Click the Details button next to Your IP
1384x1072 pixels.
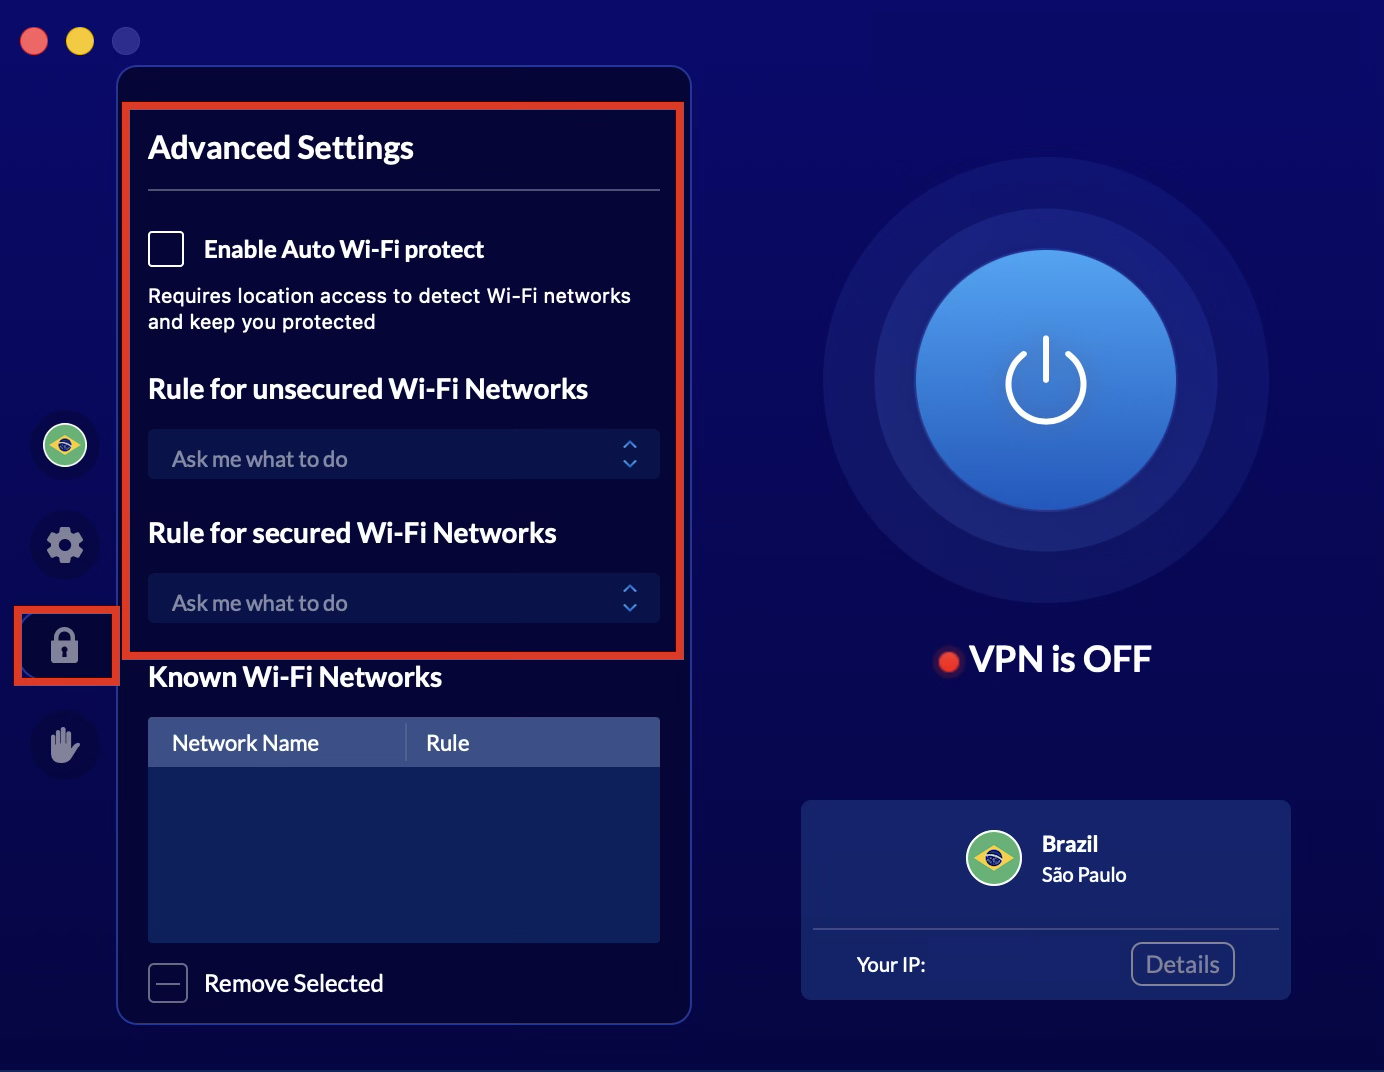coord(1182,964)
